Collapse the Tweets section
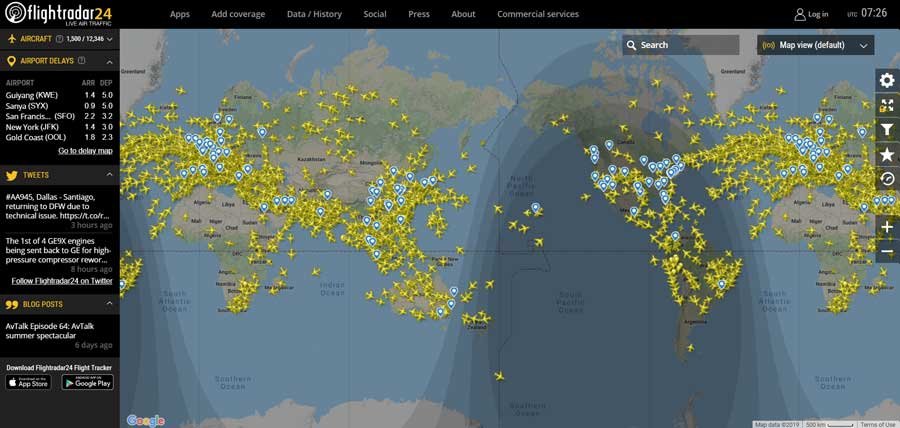900x428 pixels. tap(110, 174)
